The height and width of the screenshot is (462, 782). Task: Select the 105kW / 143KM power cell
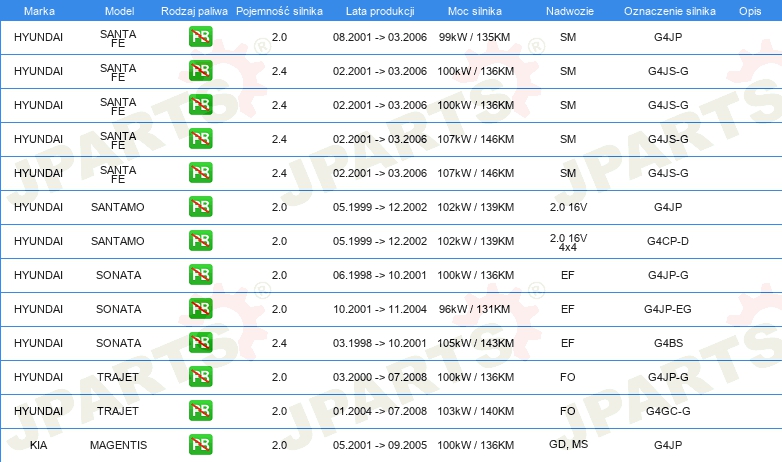475,343
